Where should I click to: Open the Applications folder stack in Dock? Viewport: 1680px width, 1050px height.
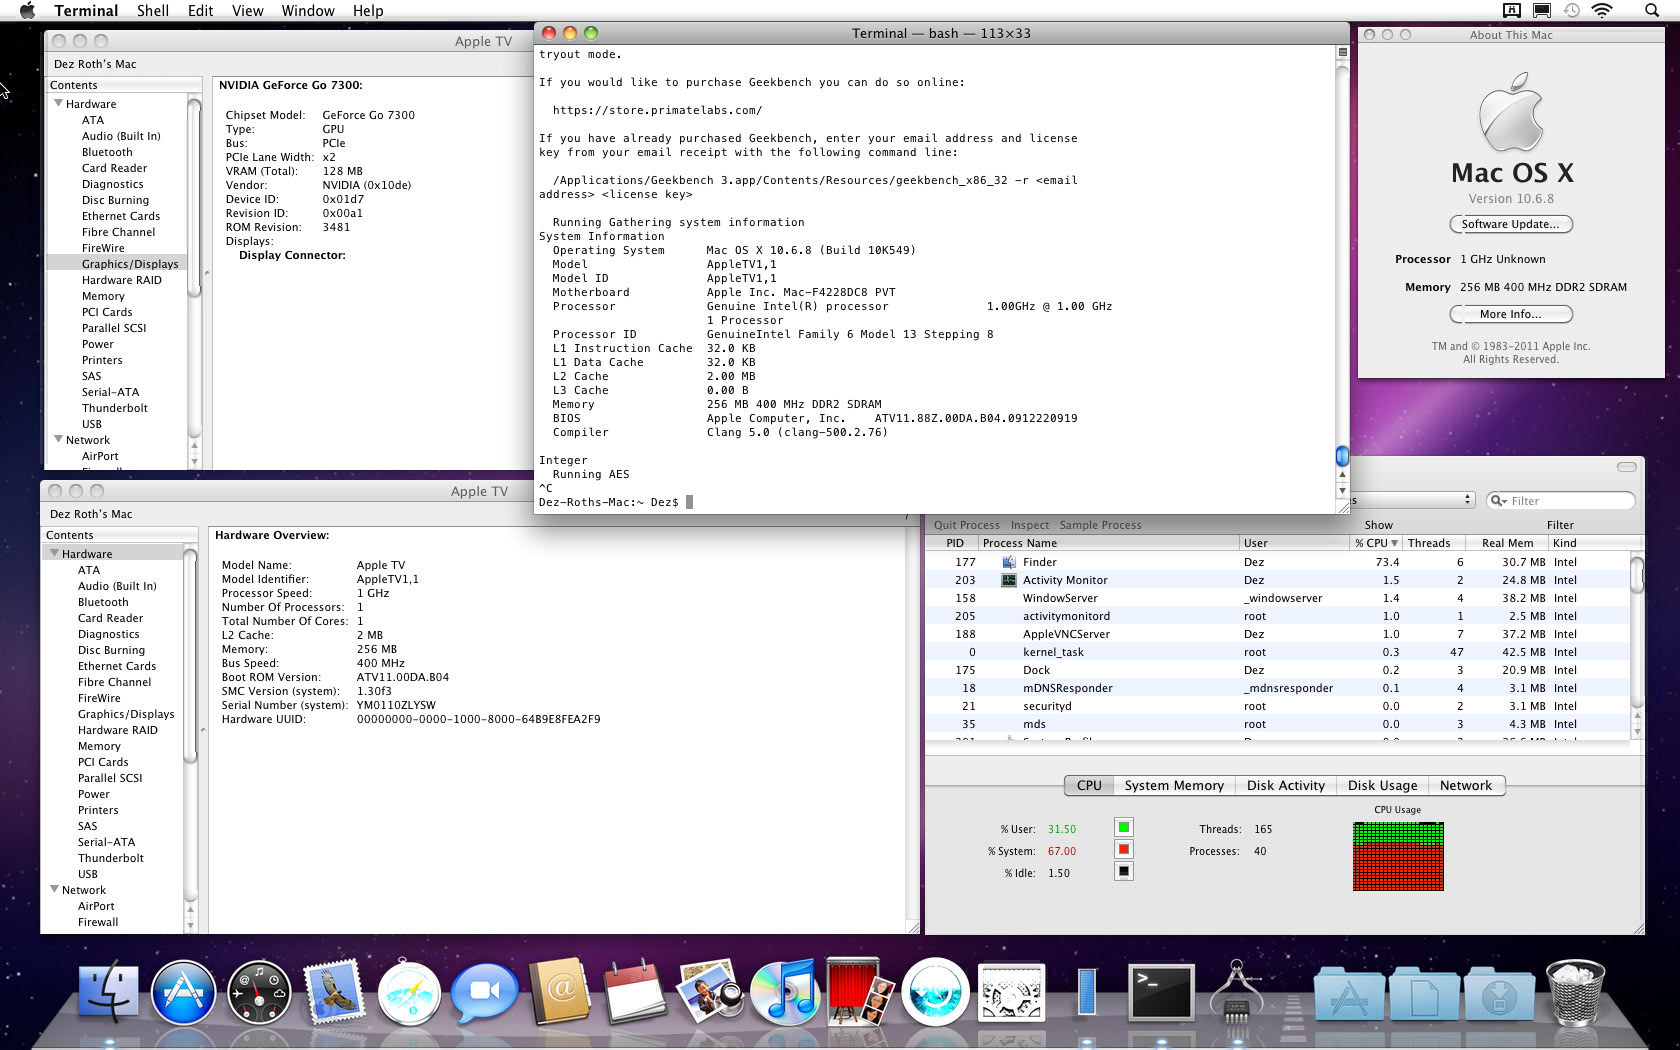click(x=1349, y=997)
